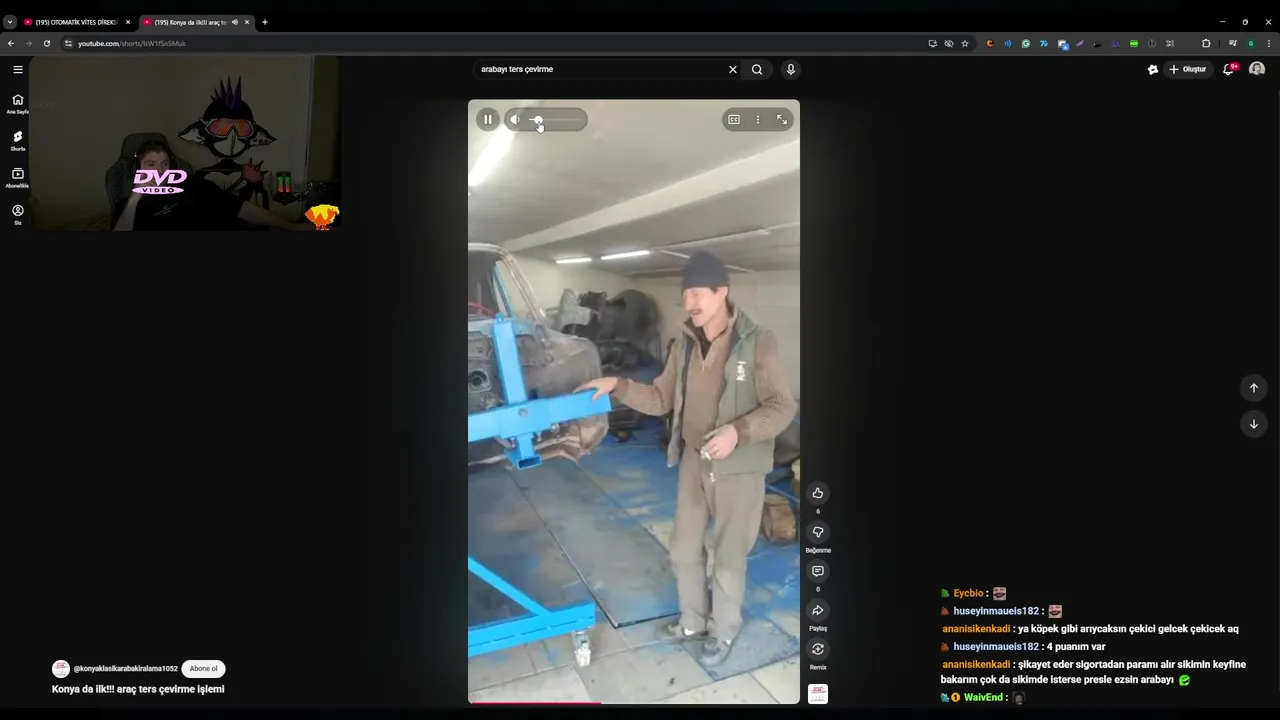Enter fullscreen on the Shorts player
This screenshot has width=1280, height=720.
782,119
